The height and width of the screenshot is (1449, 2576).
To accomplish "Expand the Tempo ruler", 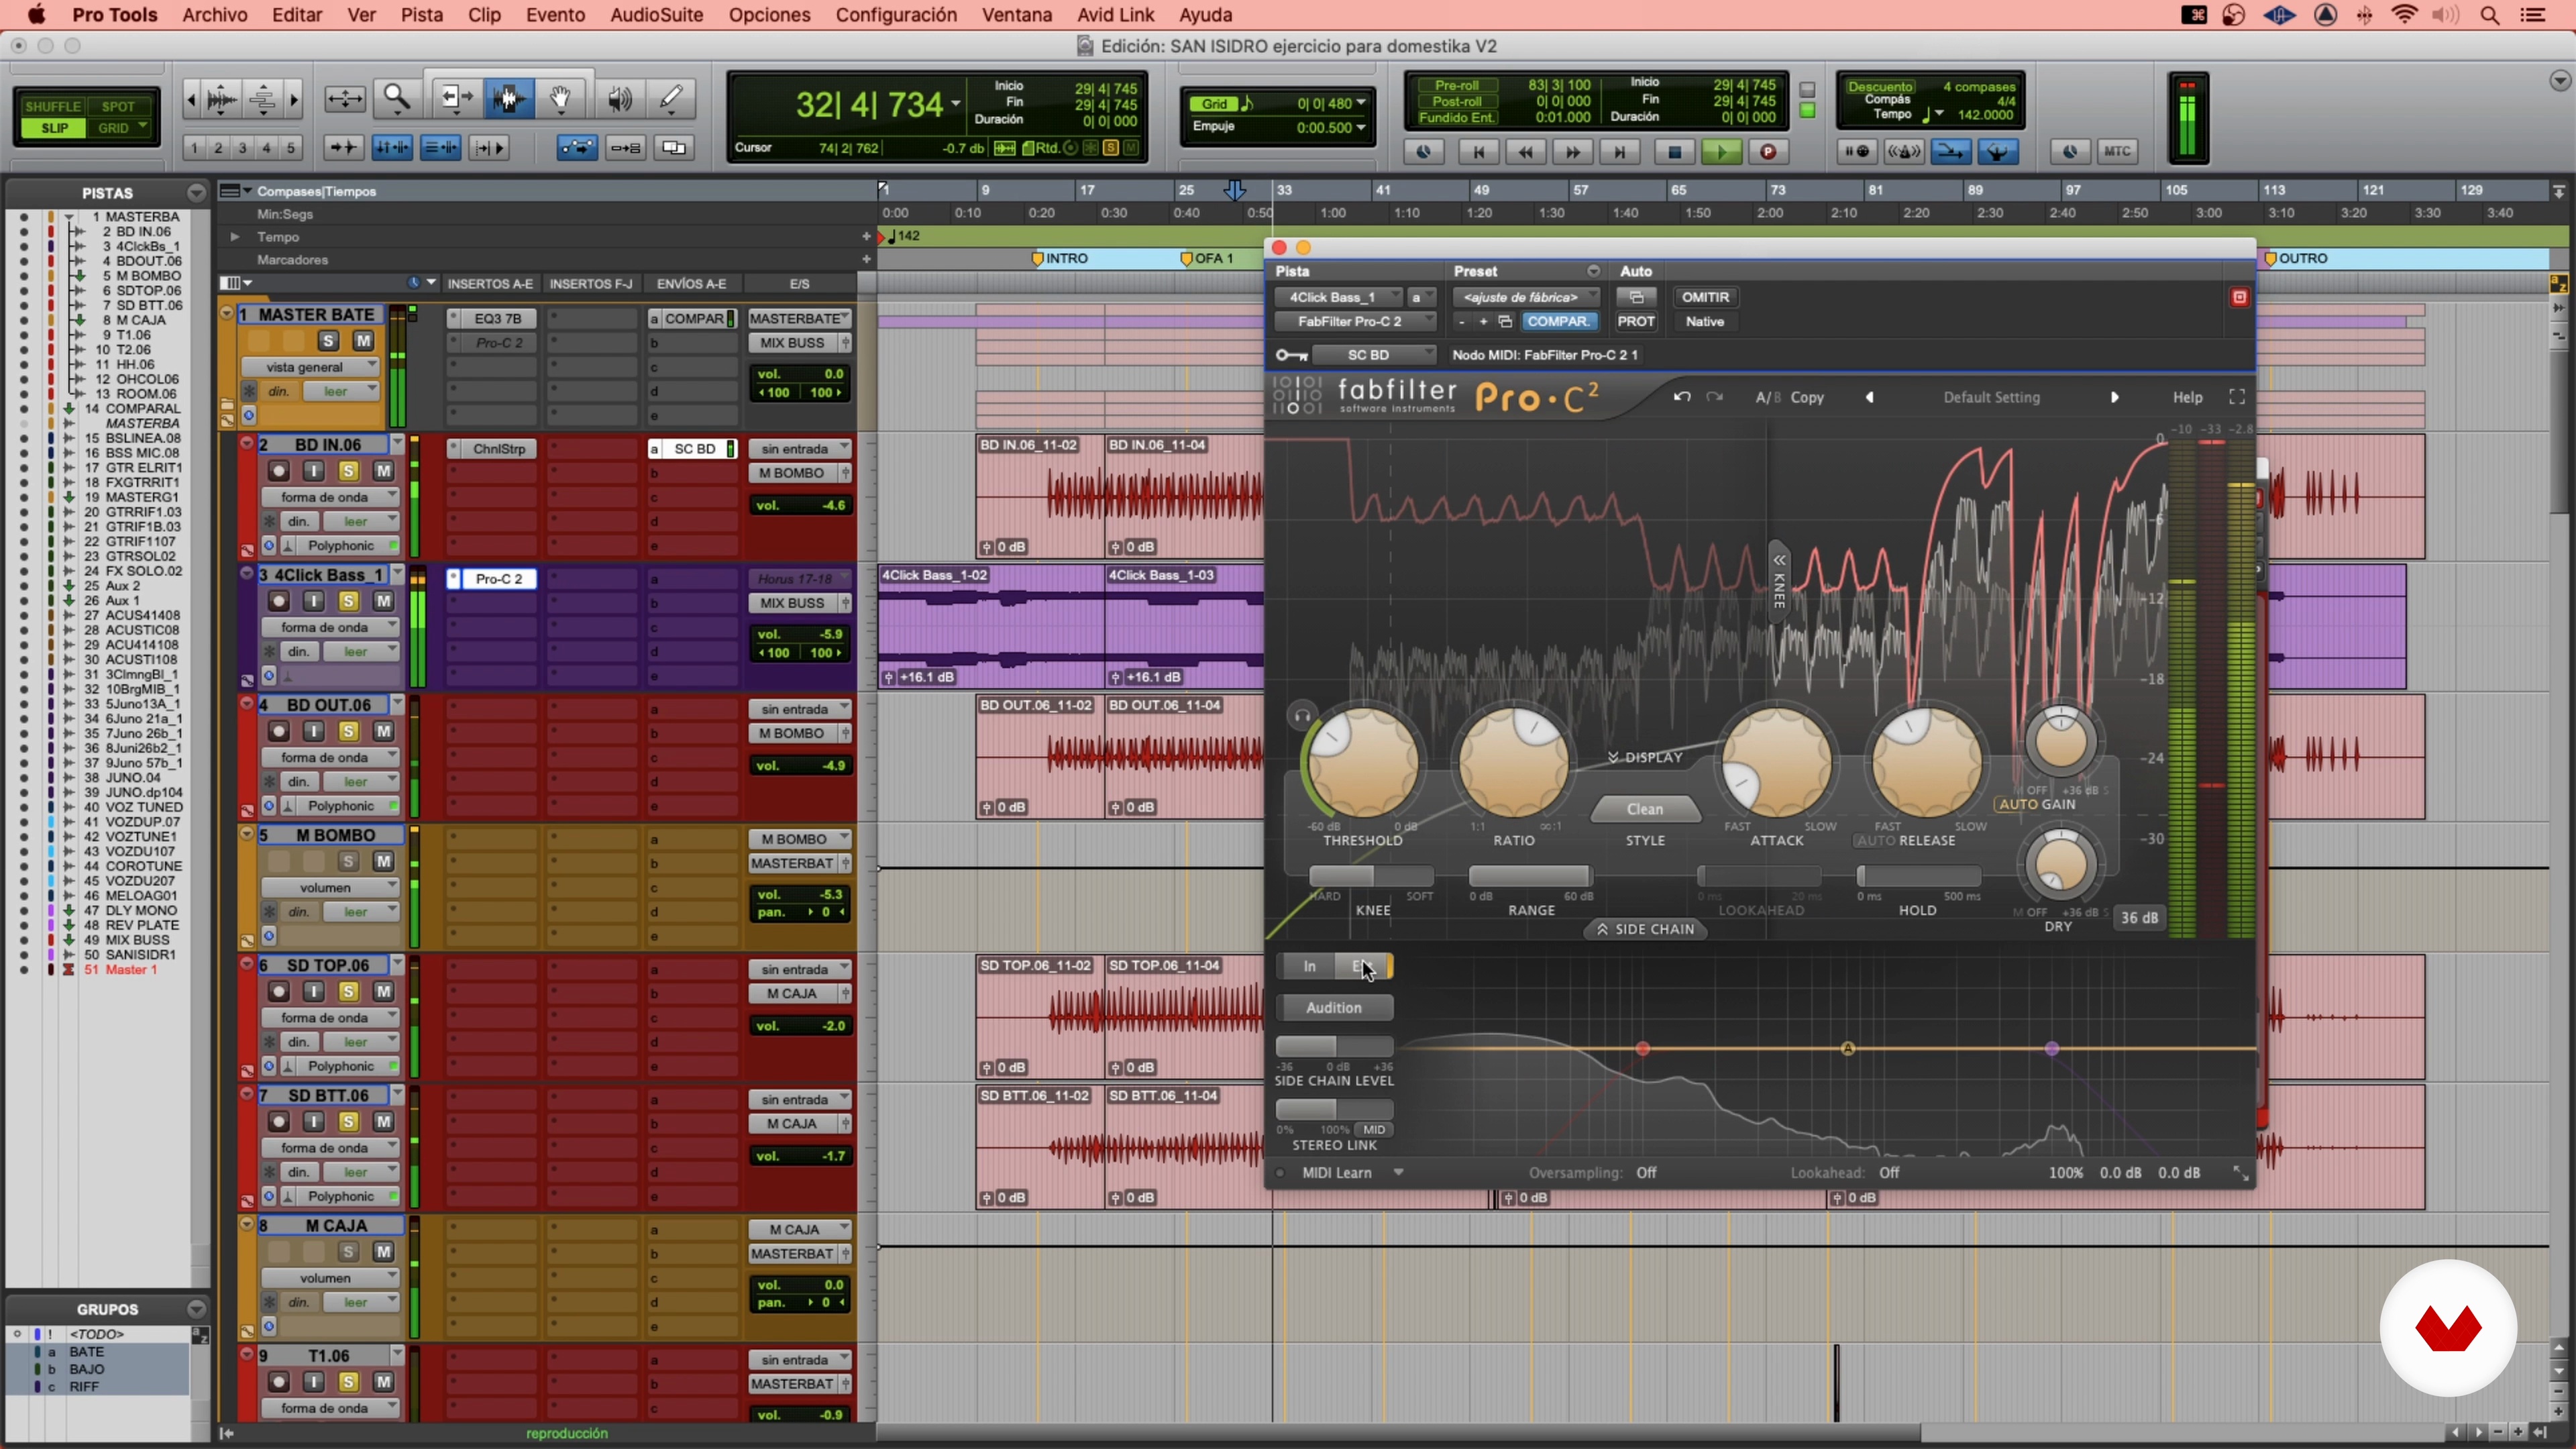I will click(x=234, y=237).
